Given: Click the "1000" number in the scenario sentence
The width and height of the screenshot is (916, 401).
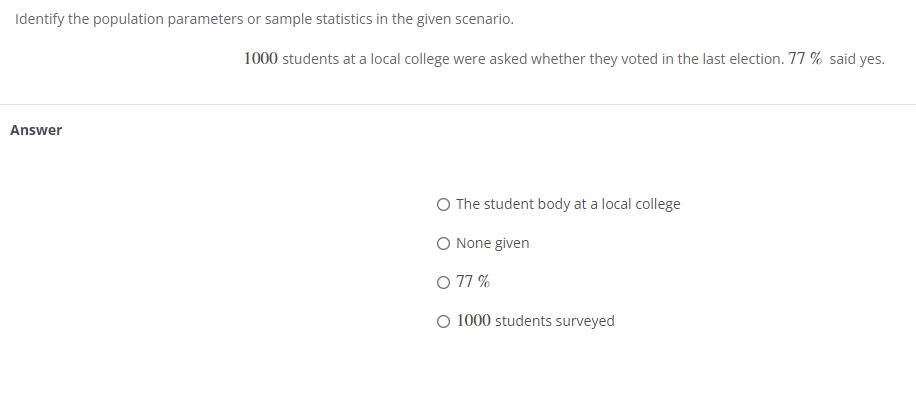Looking at the screenshot, I should (x=261, y=58).
